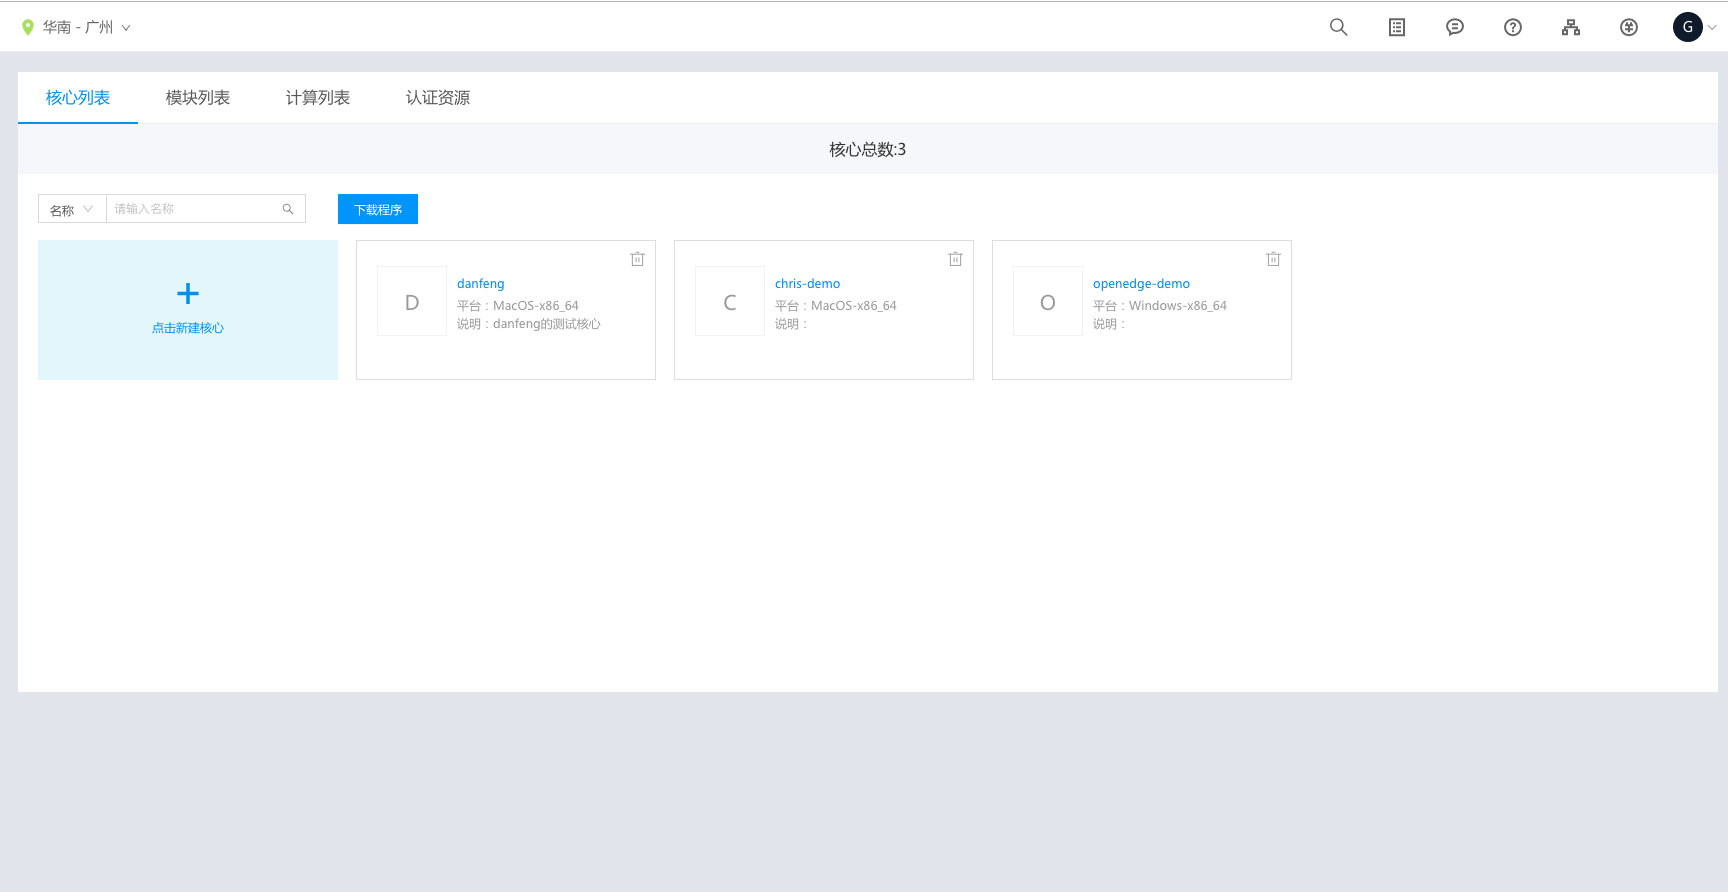Image resolution: width=1728 pixels, height=892 pixels.
Task: Select the D thumbnail of danfeng core
Action: [x=412, y=301]
